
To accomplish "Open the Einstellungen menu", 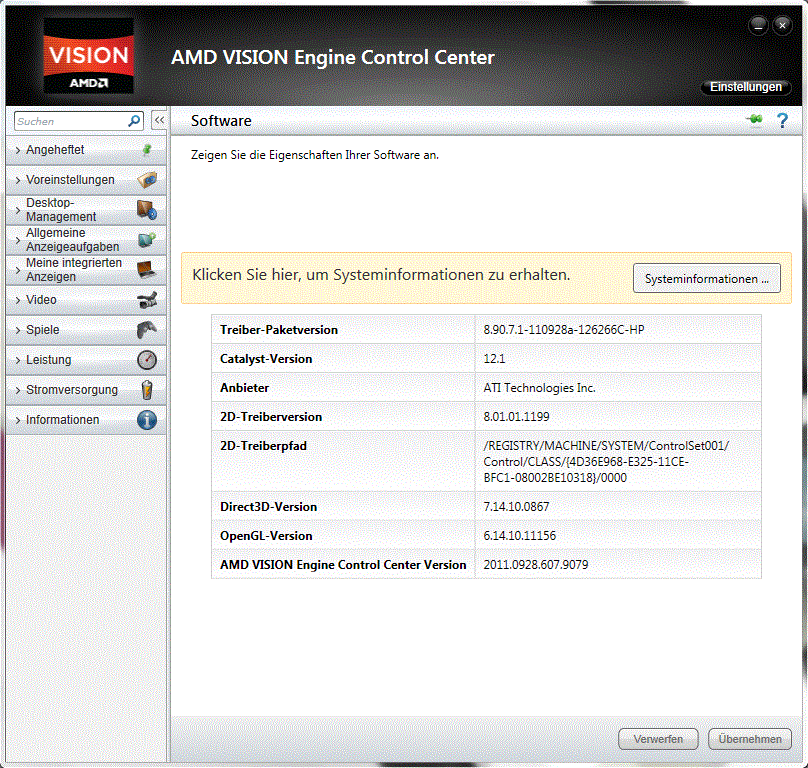I will pos(746,87).
